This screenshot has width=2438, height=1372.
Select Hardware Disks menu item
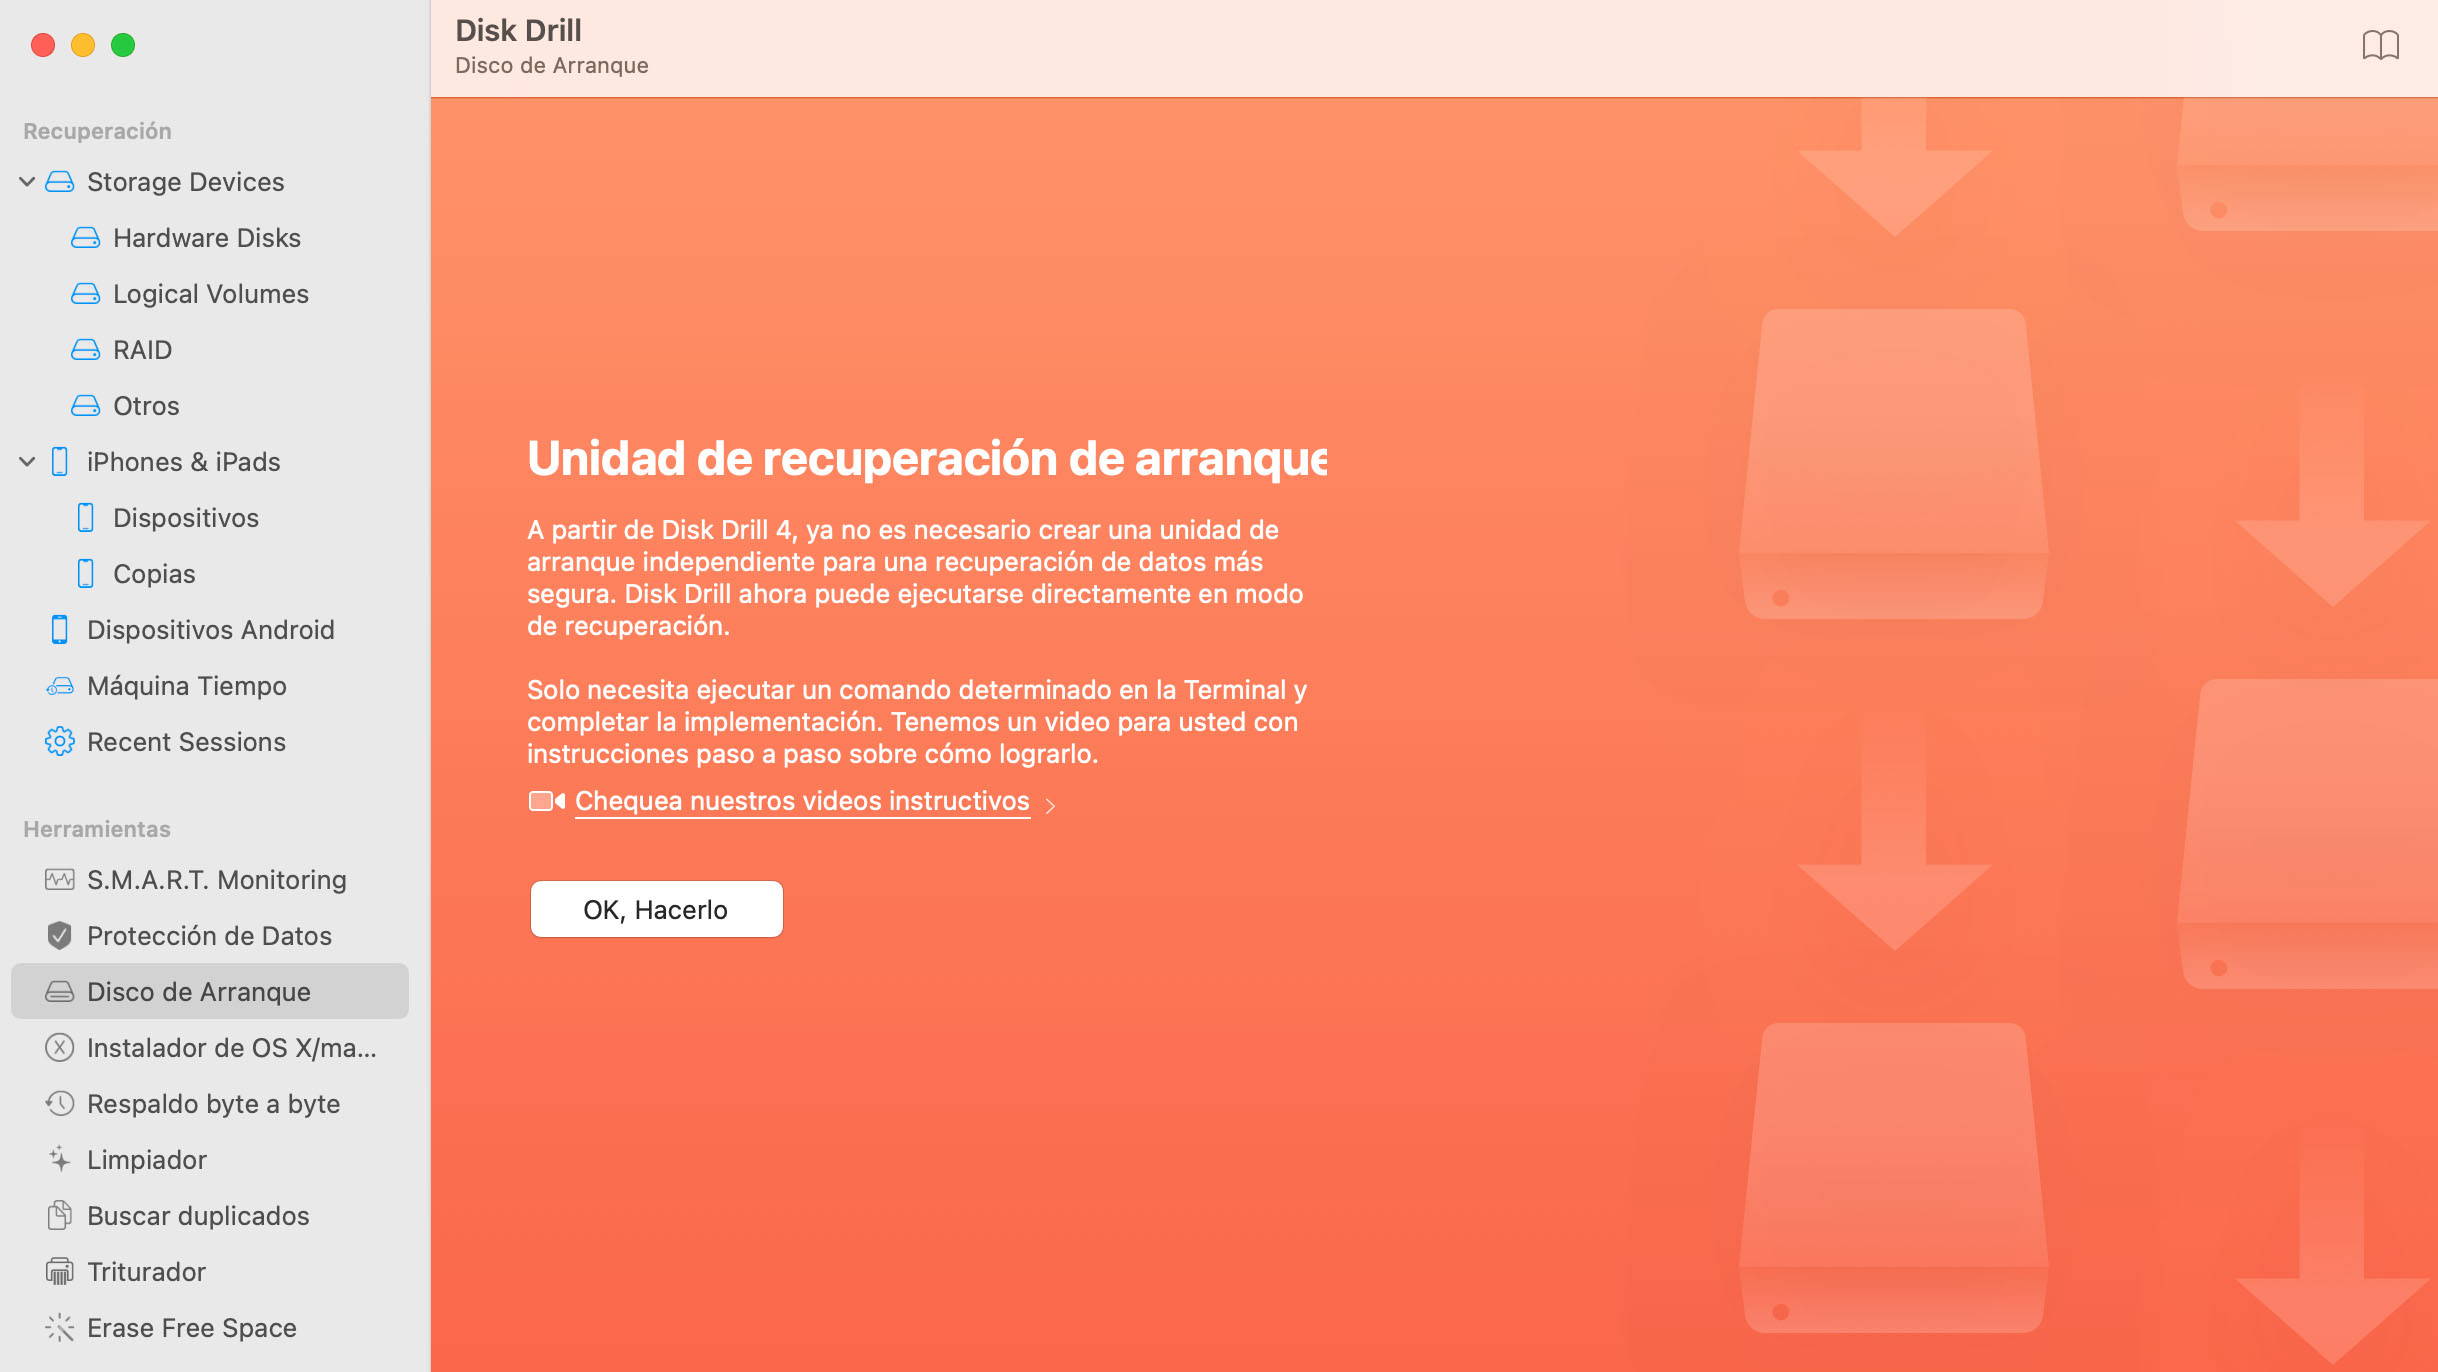coord(206,238)
